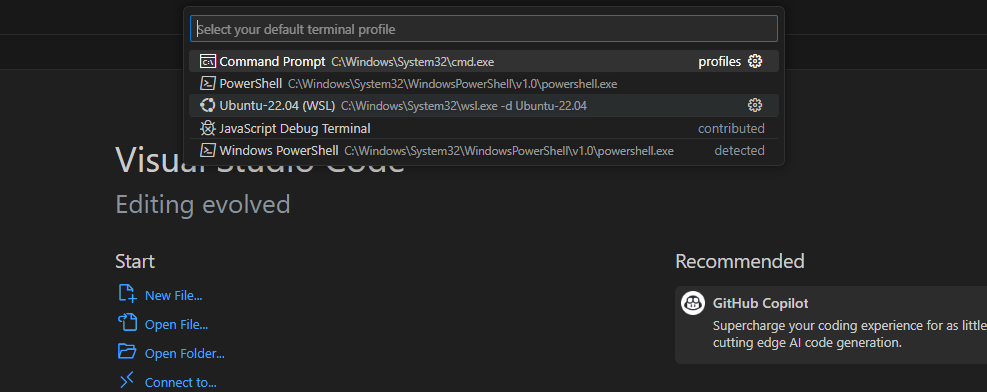Image resolution: width=987 pixels, height=392 pixels.
Task: Open the New File... link
Action: click(x=174, y=296)
